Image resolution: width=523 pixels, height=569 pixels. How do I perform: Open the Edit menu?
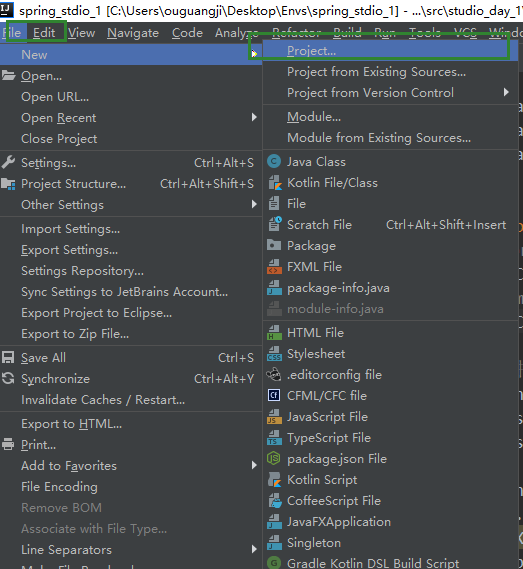44,33
